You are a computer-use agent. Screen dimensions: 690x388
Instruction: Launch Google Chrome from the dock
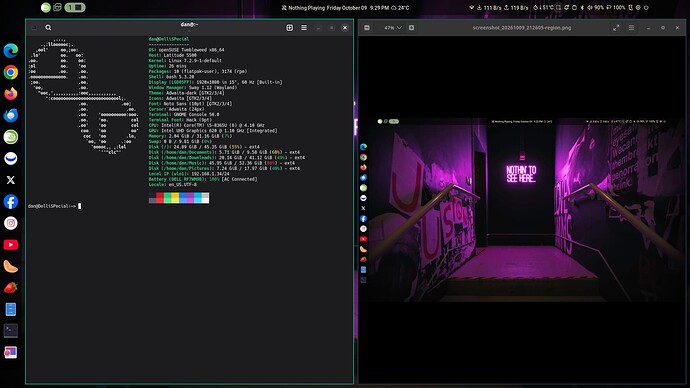point(11,72)
